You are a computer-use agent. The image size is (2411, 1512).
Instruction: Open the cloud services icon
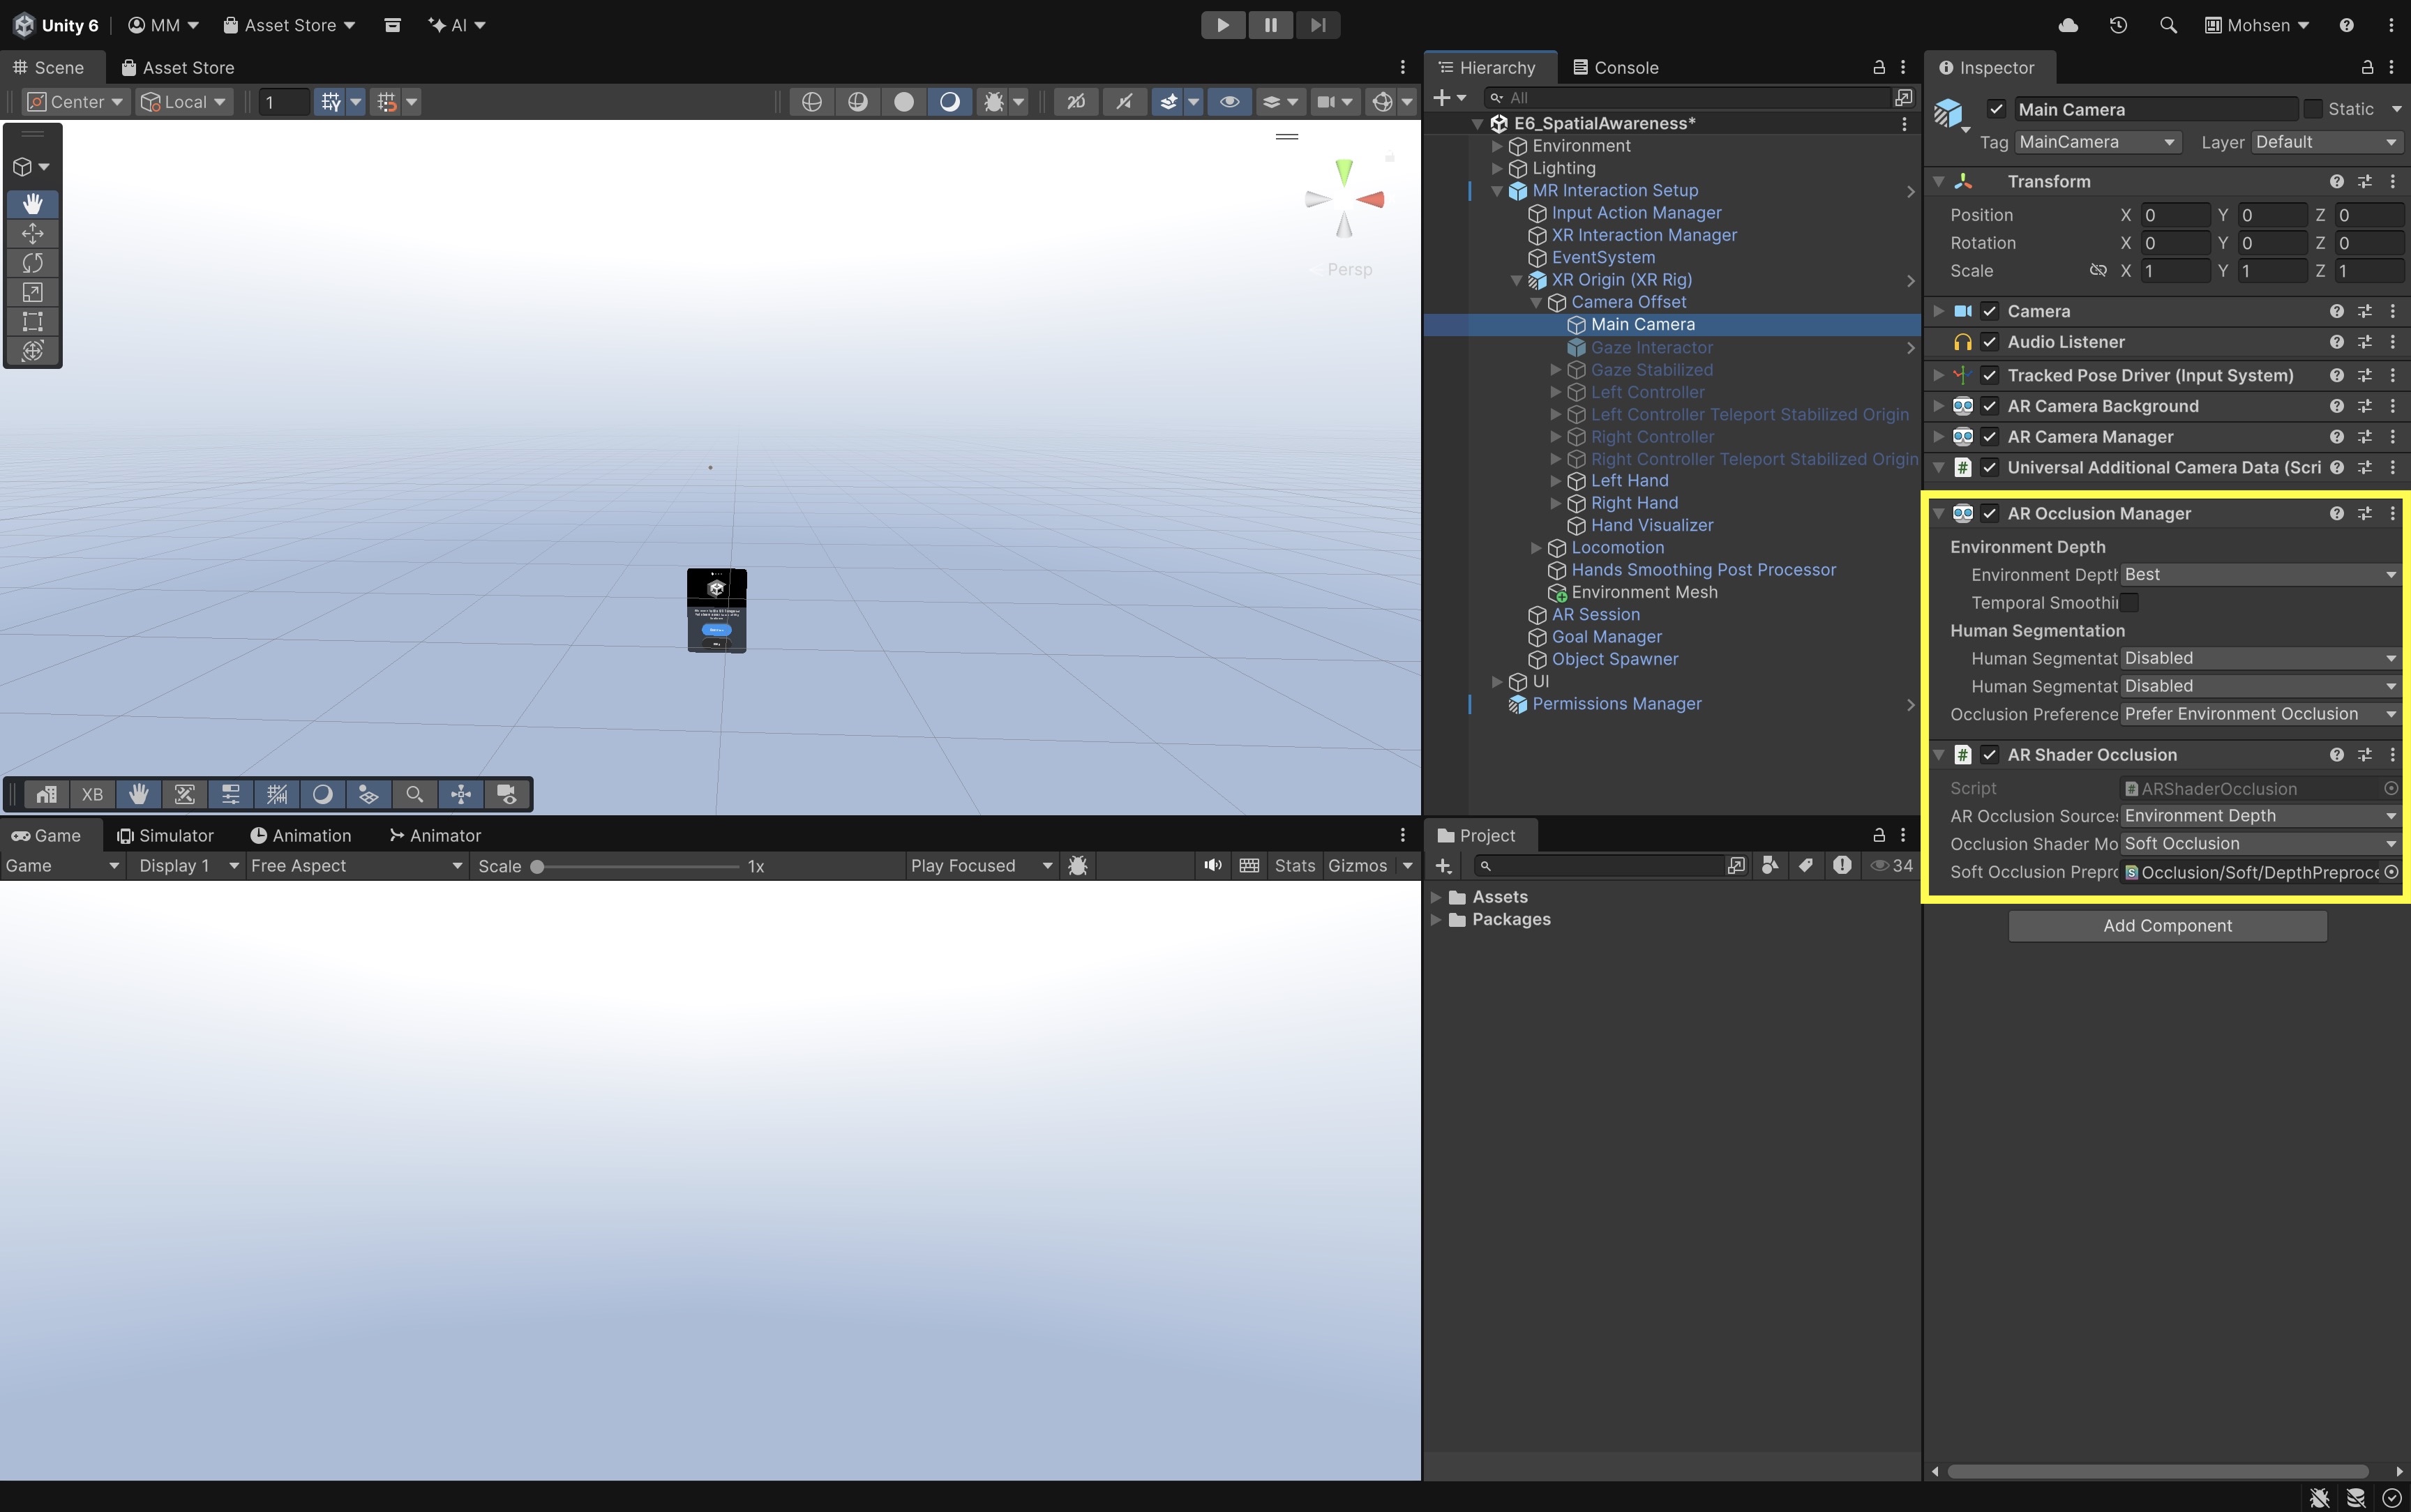pyautogui.click(x=2068, y=25)
